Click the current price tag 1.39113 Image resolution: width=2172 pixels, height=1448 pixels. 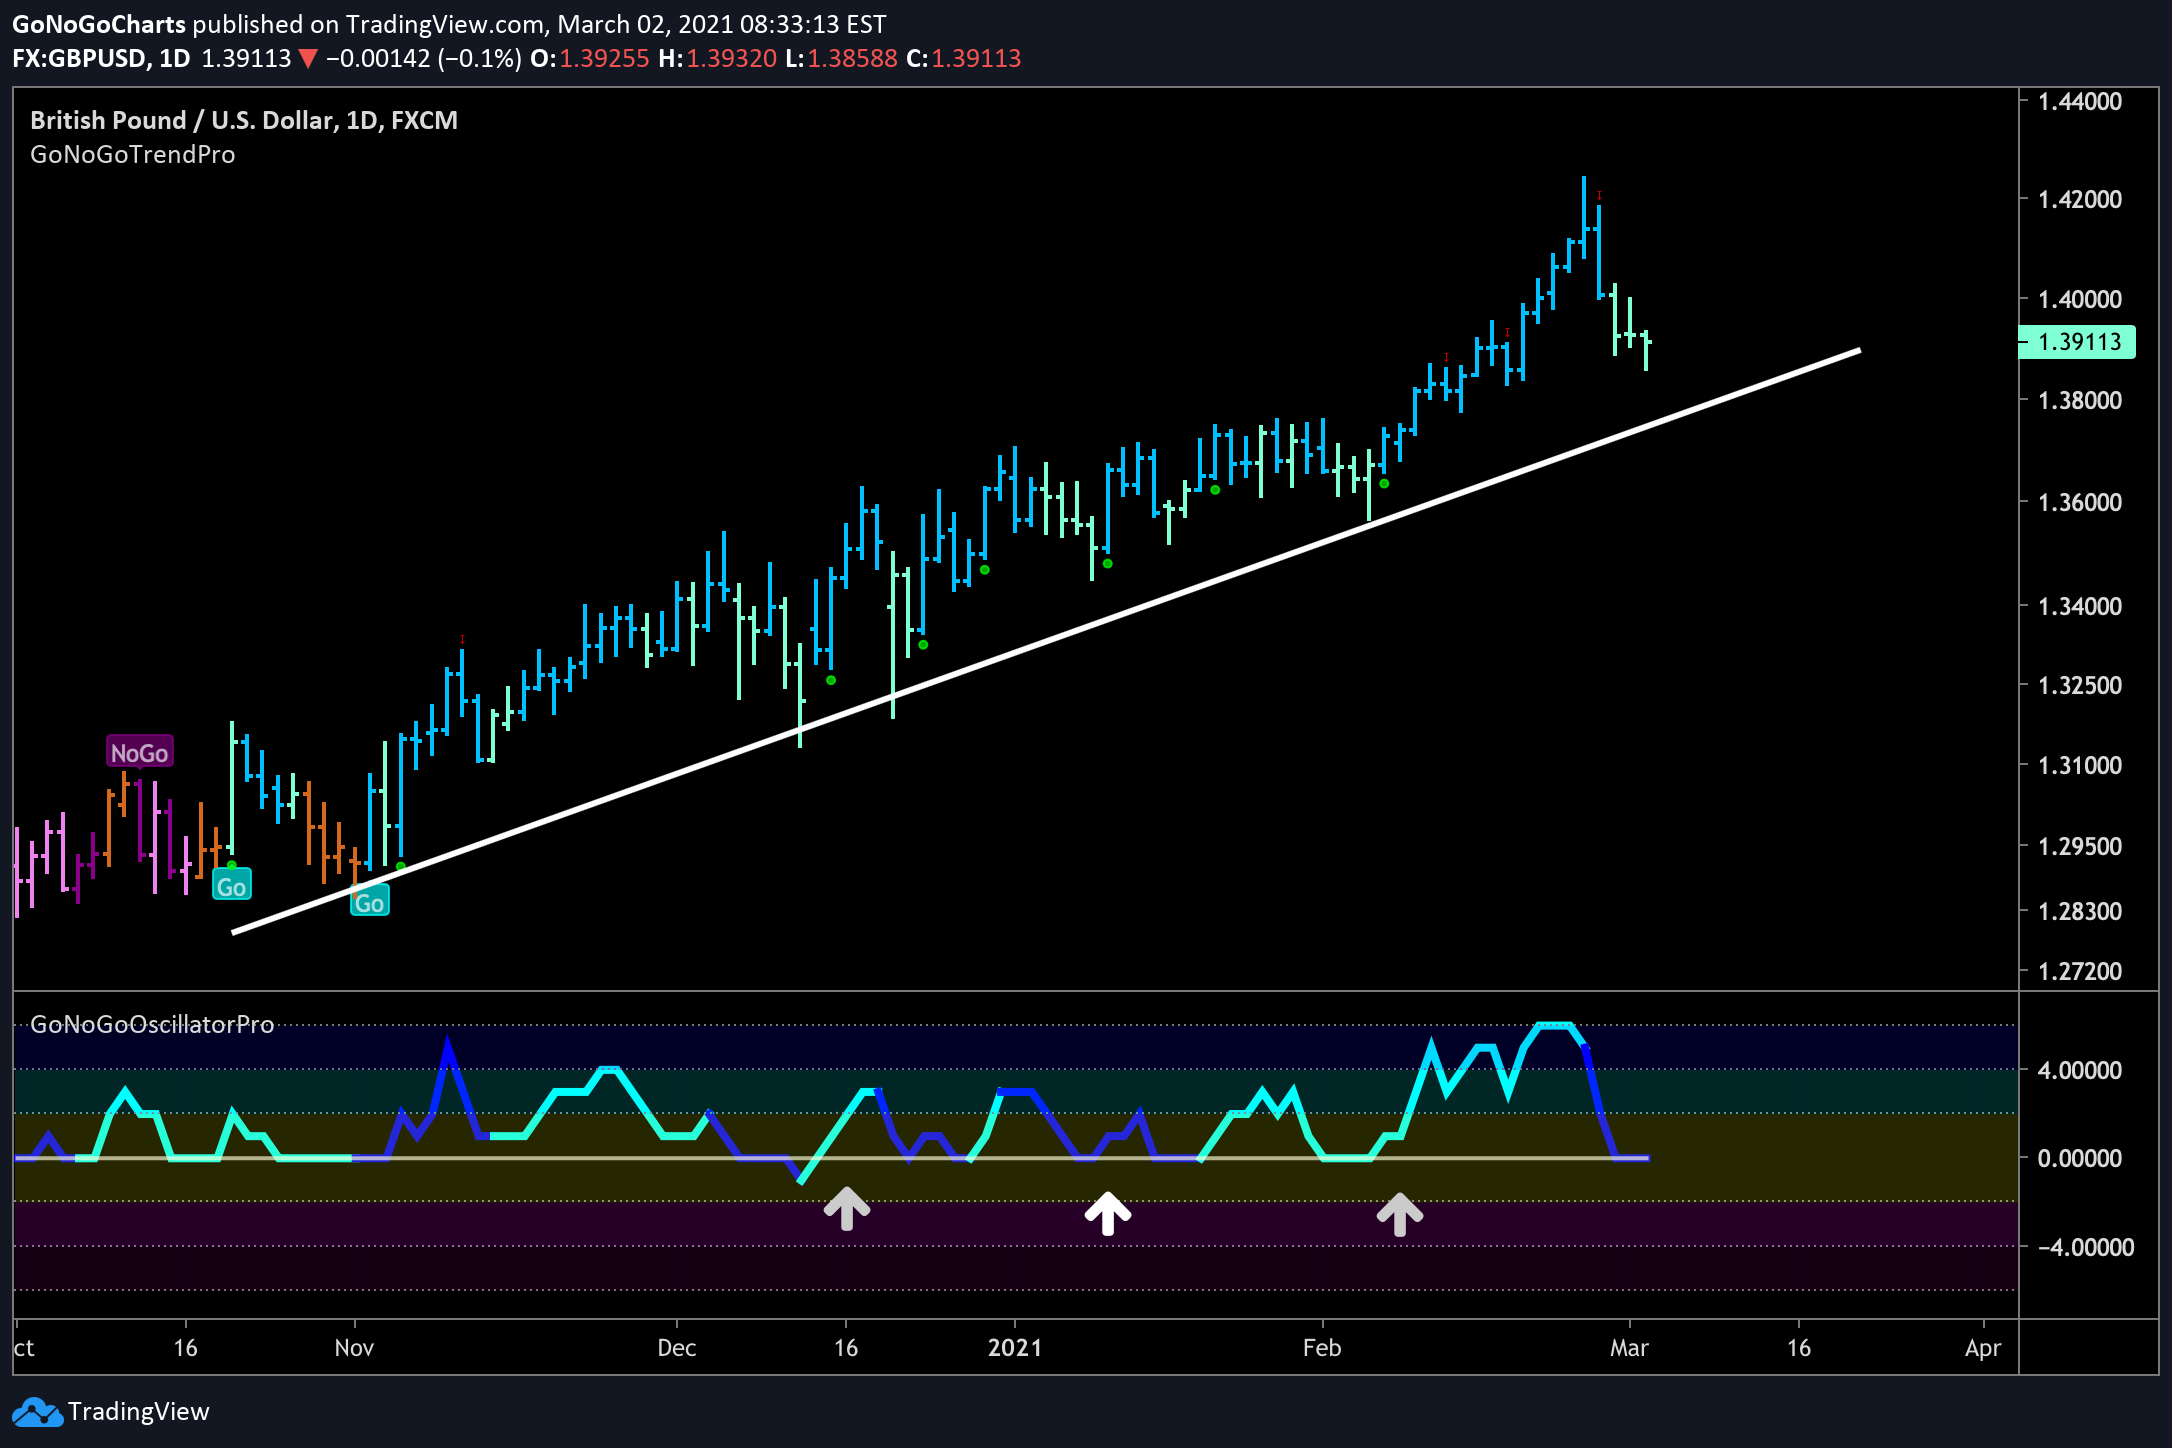pyautogui.click(x=2078, y=342)
